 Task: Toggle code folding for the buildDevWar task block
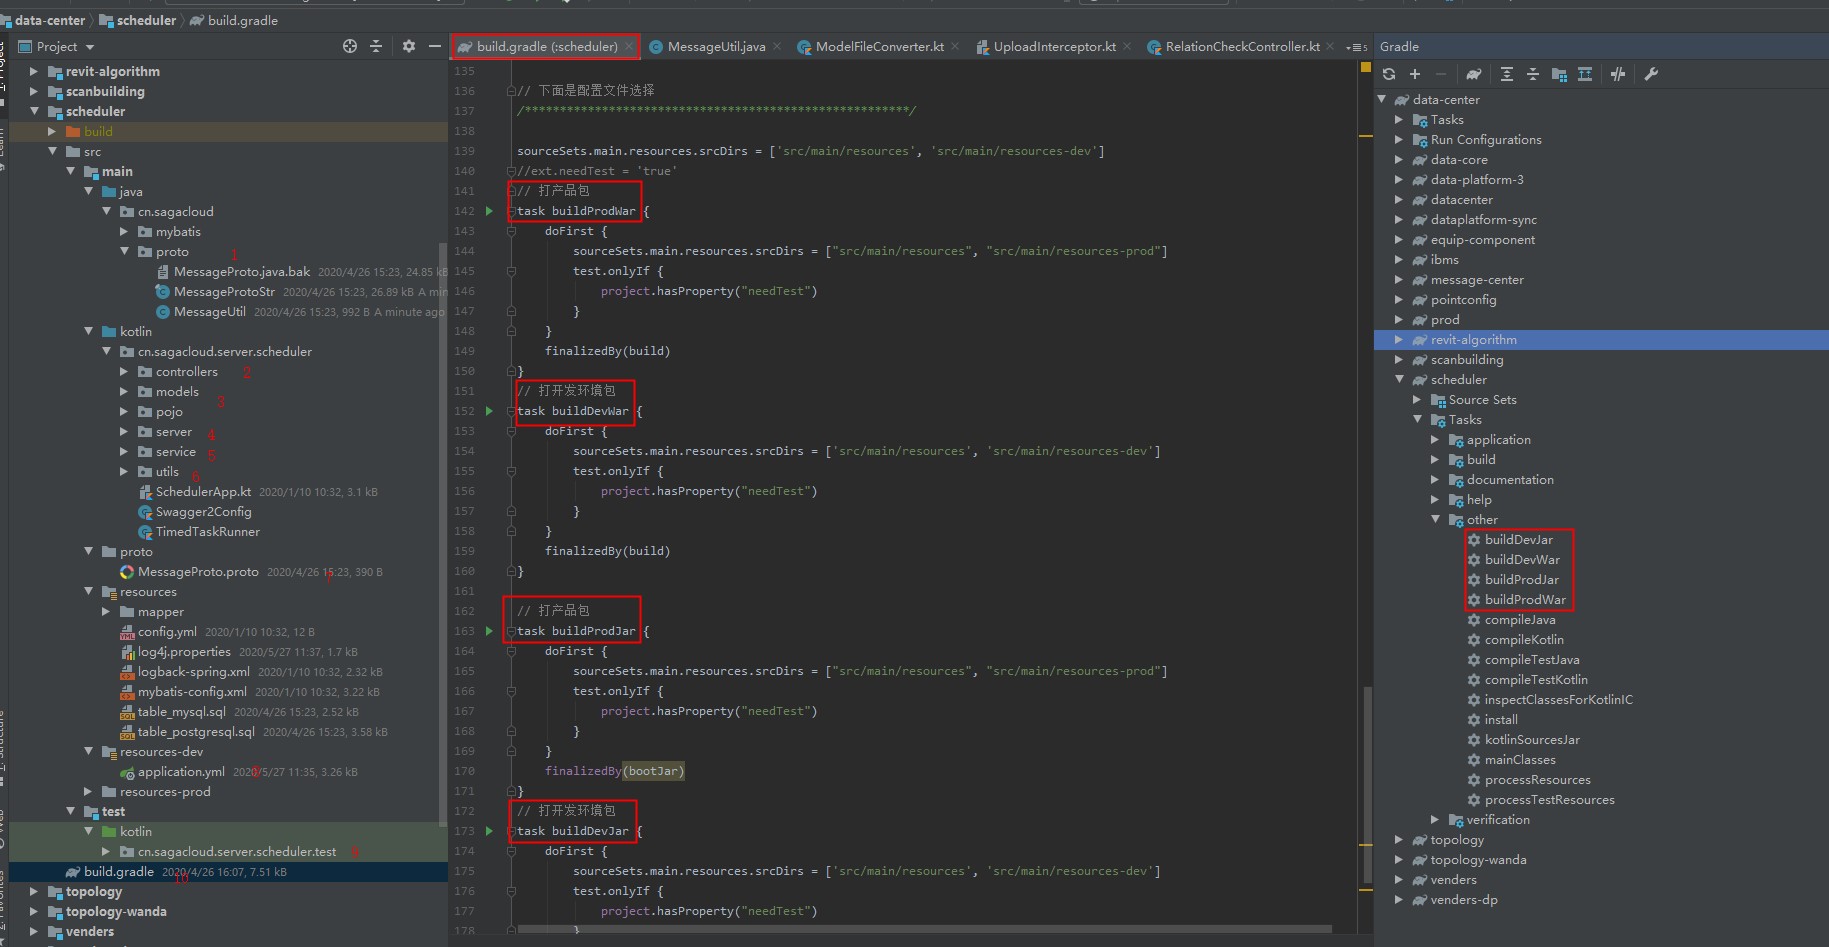[511, 411]
